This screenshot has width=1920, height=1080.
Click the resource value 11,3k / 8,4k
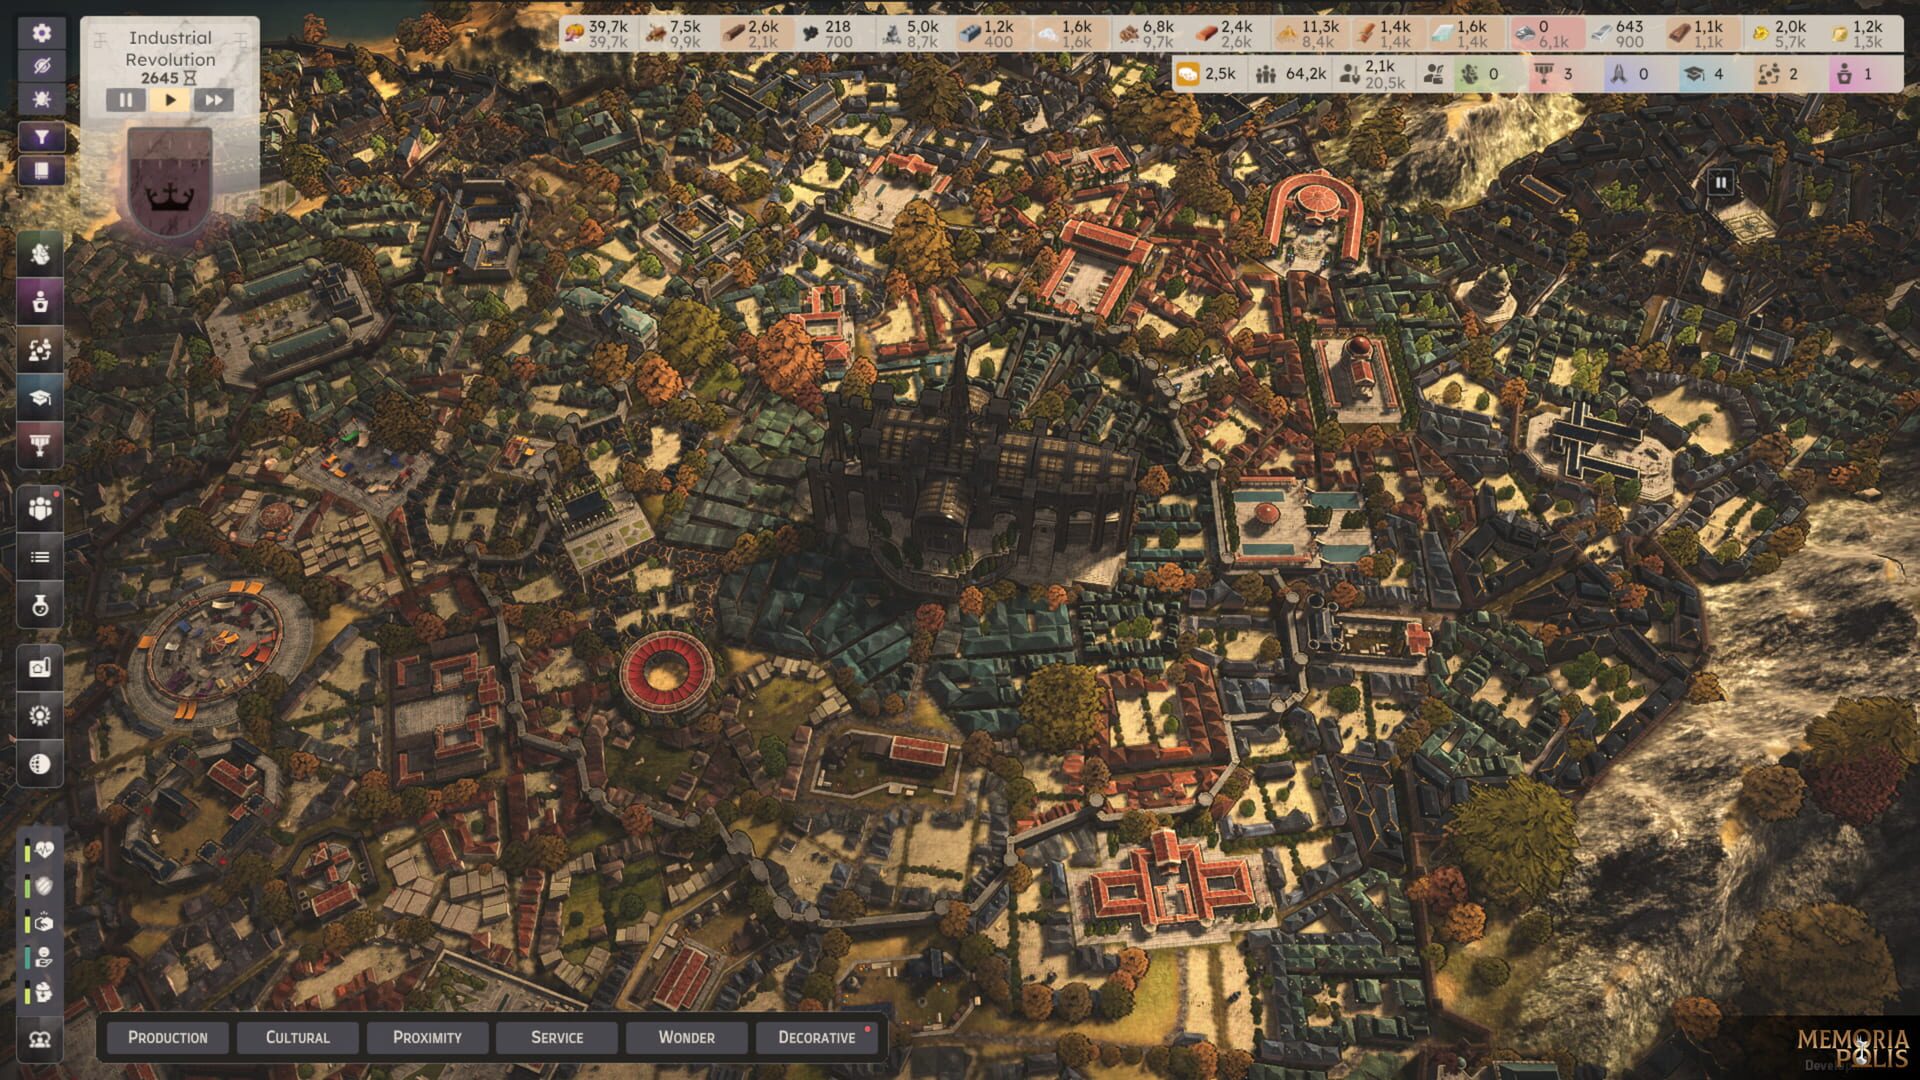(1310, 34)
